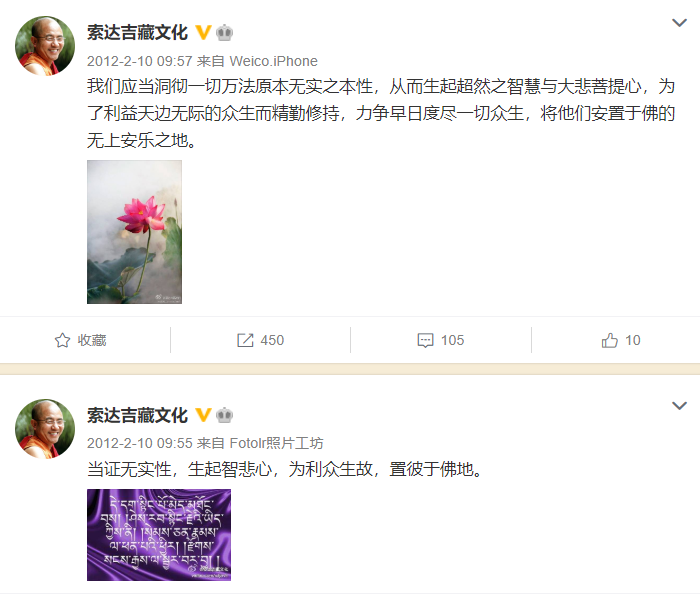Open timestamp 2012-2-10 09:57 of the first post

(139, 61)
